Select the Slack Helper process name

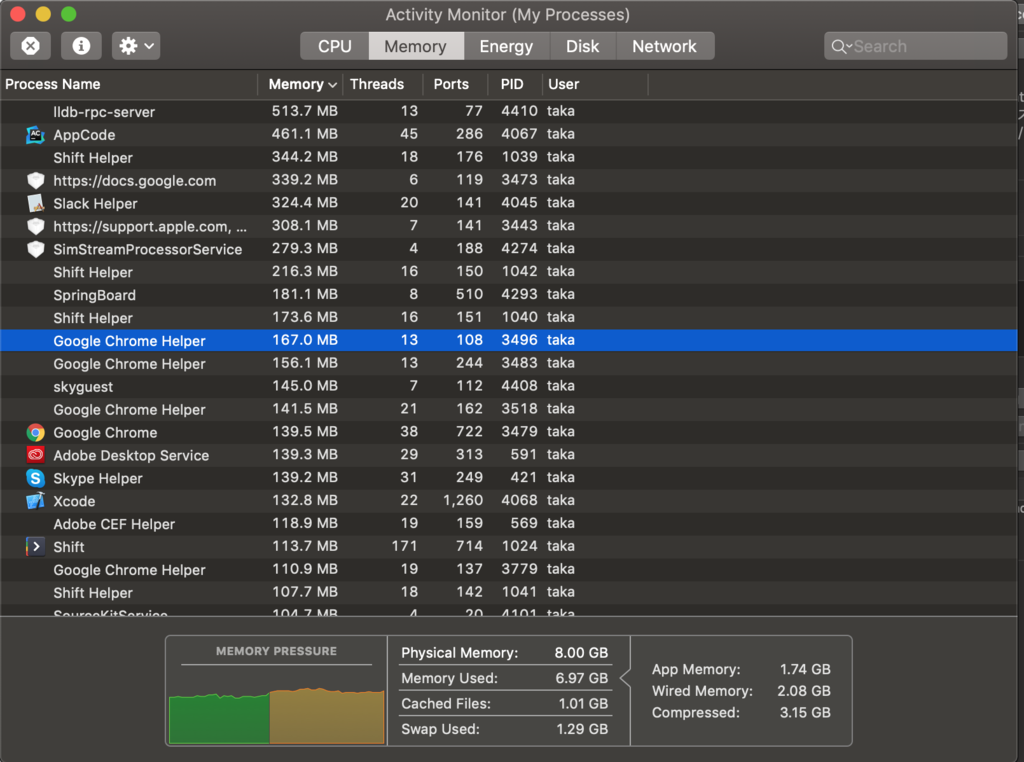tap(95, 204)
